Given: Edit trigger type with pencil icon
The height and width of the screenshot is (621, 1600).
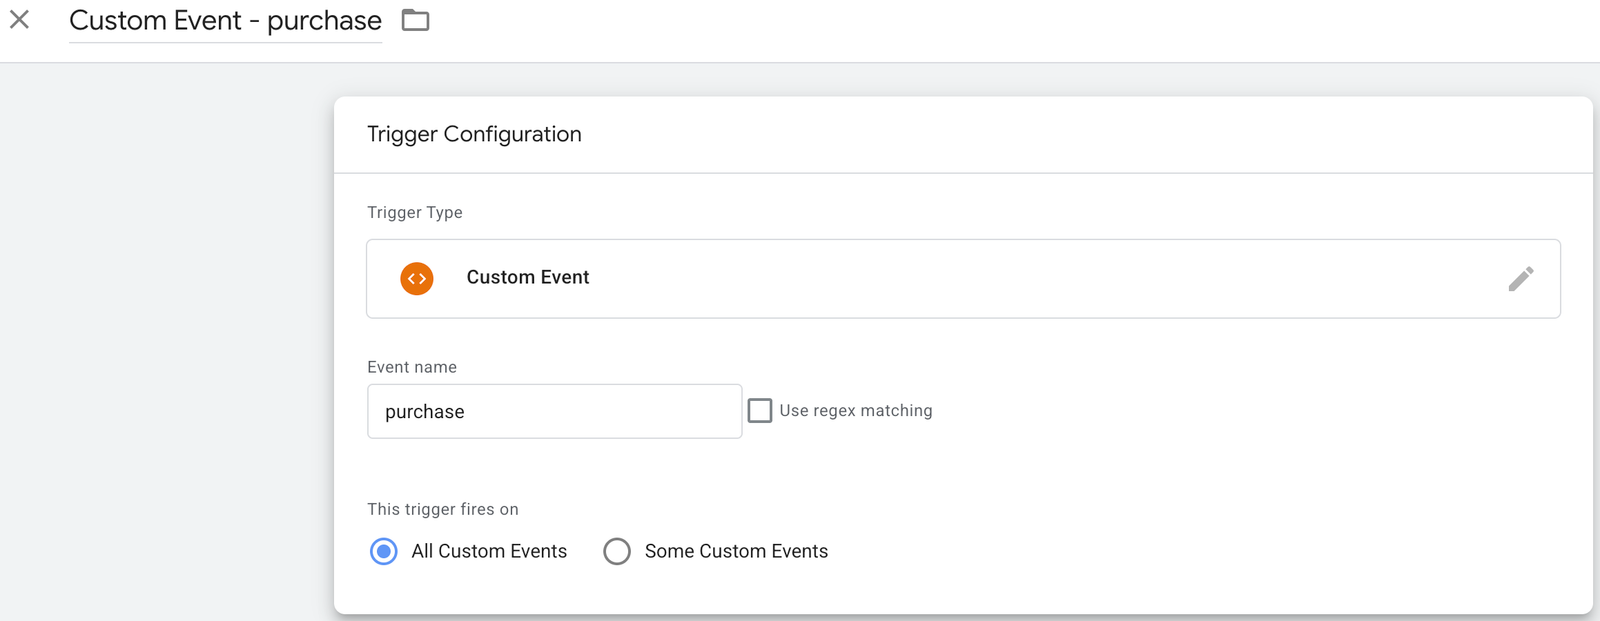Looking at the screenshot, I should click(x=1521, y=278).
